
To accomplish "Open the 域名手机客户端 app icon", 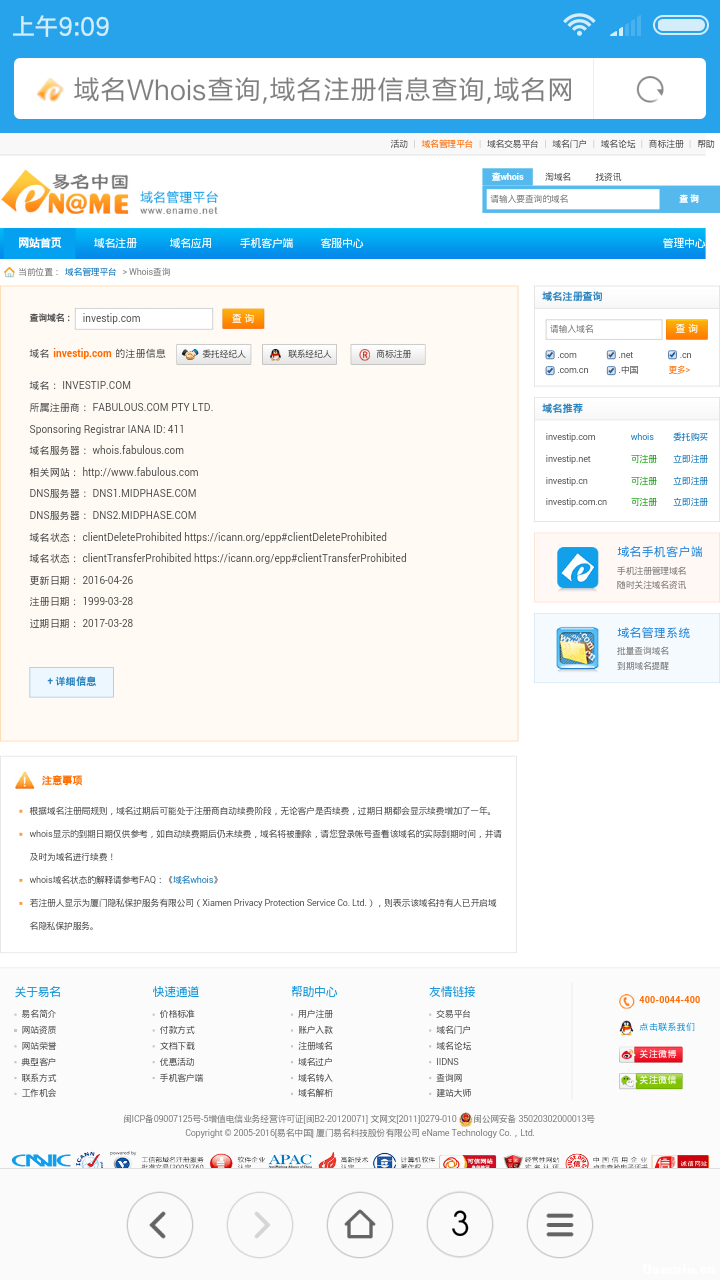I will [577, 569].
